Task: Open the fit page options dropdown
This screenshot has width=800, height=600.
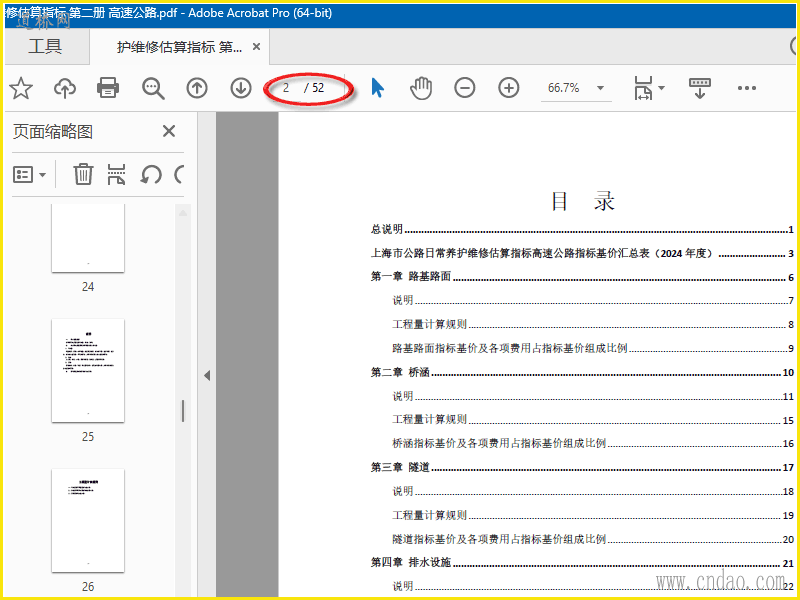Action: [649, 88]
